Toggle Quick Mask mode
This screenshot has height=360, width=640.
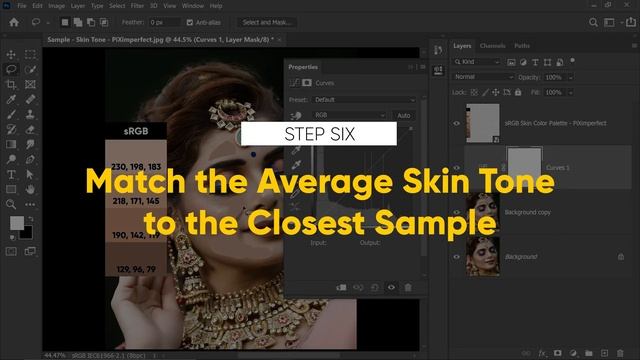[11, 251]
